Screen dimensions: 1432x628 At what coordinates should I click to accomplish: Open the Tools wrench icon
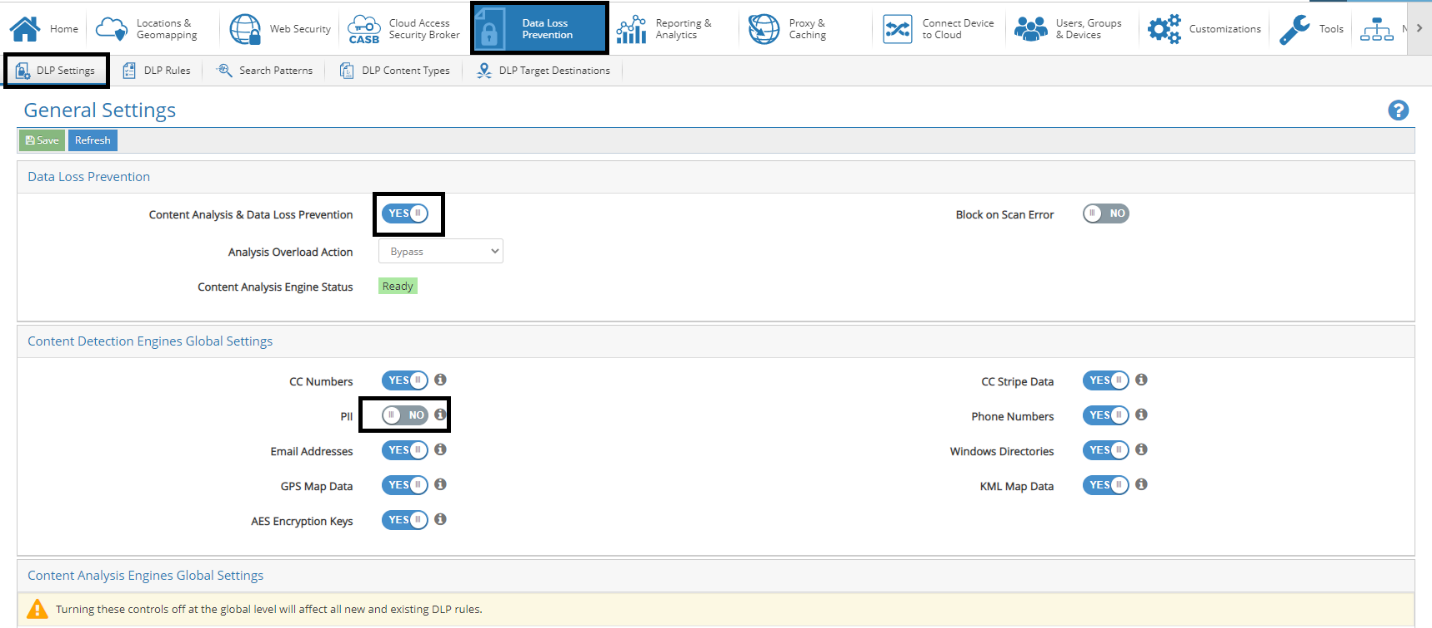1295,29
